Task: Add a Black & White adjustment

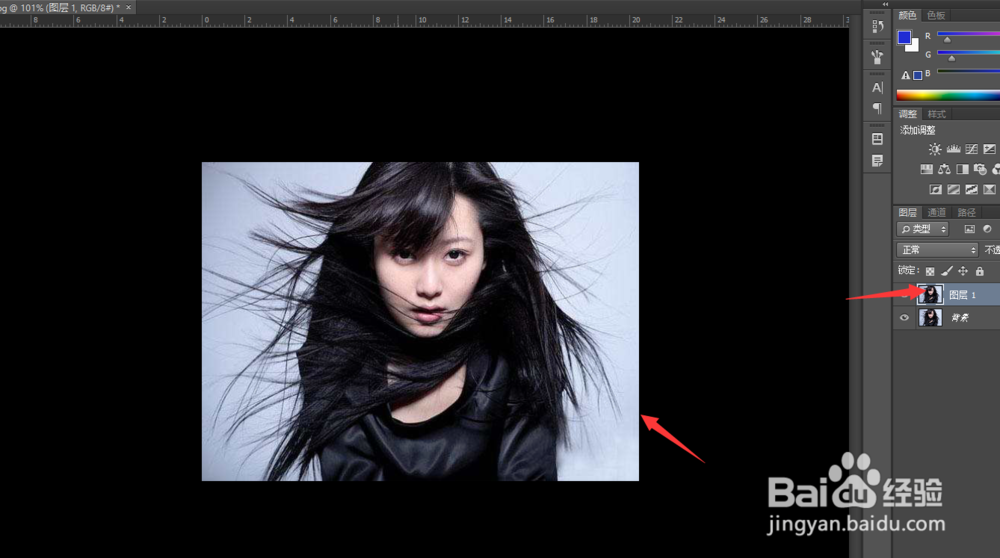Action: coord(962,169)
